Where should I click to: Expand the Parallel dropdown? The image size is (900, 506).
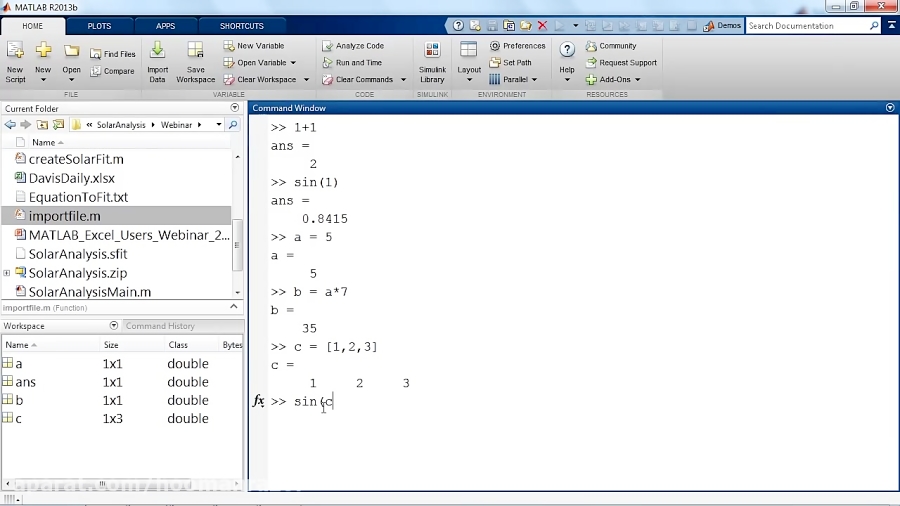tap(534, 80)
